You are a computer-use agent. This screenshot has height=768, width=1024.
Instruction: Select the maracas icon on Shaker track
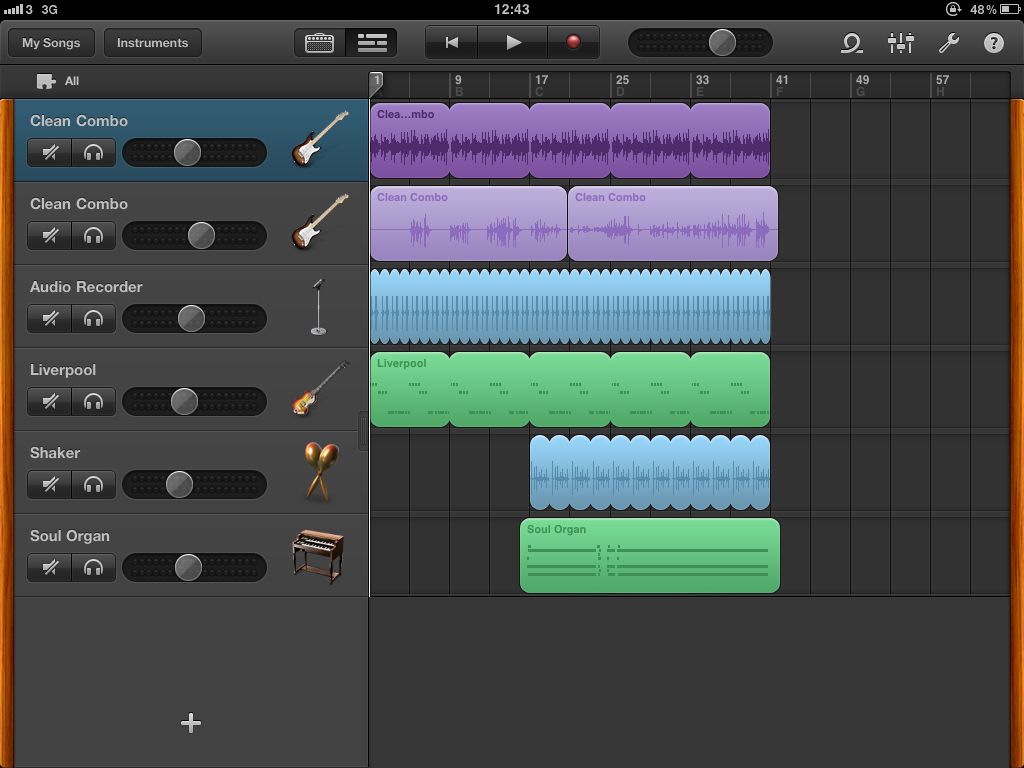coord(322,470)
